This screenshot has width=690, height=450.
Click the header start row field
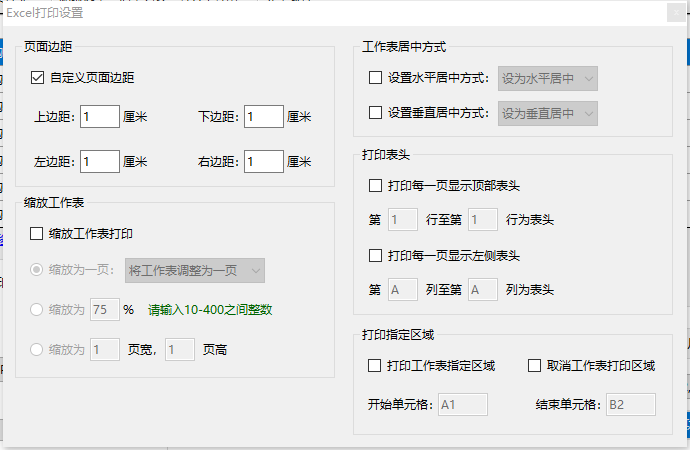[403, 220]
